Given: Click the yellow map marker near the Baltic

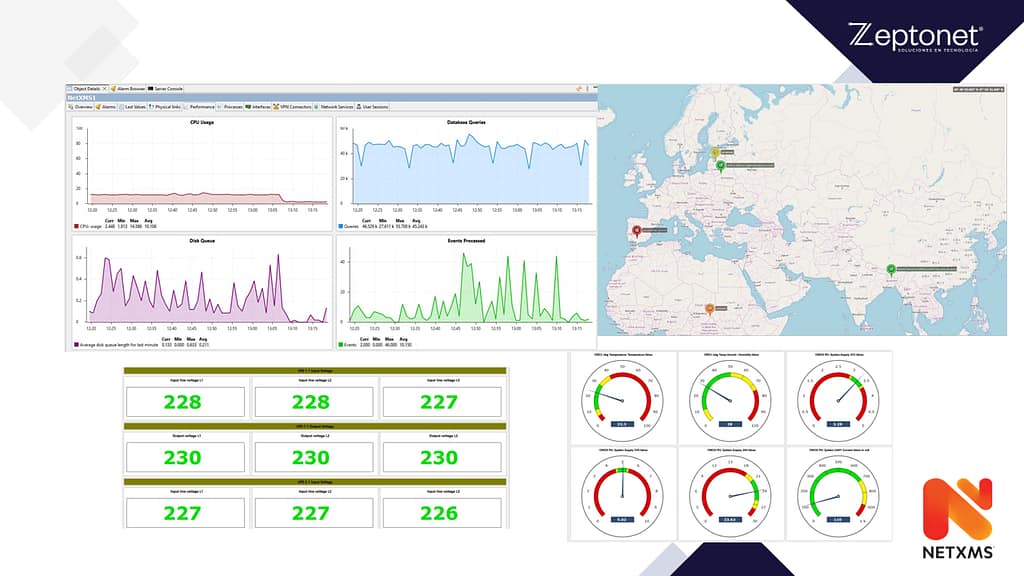Looking at the screenshot, I should point(715,153).
